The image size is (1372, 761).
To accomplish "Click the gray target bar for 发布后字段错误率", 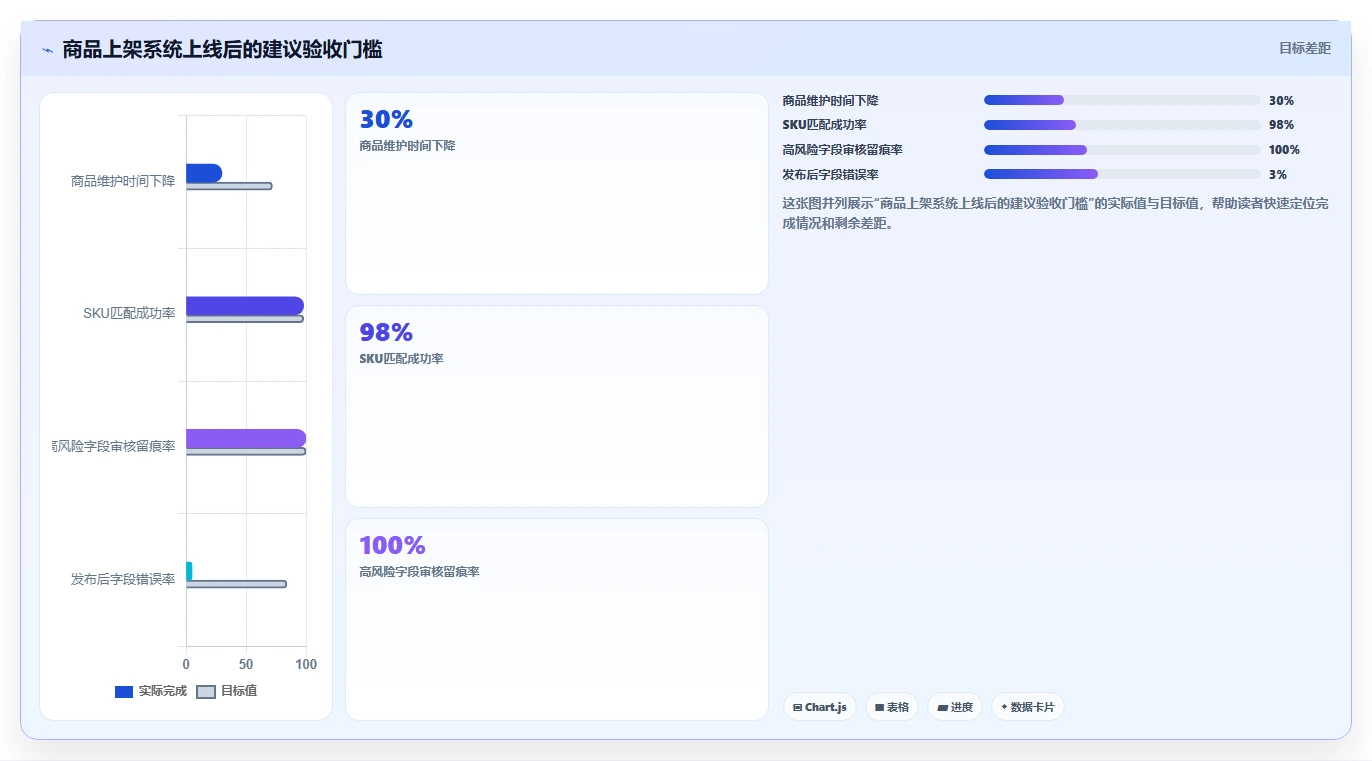I will pyautogui.click(x=236, y=584).
